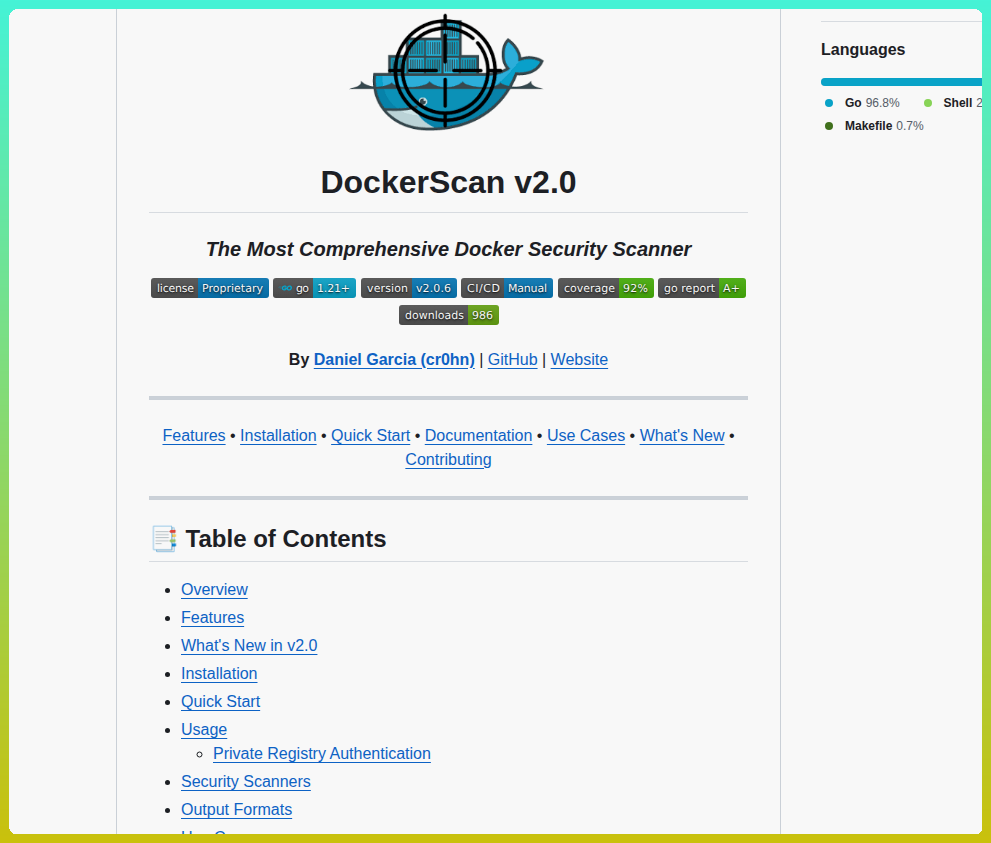The width and height of the screenshot is (991, 843).
Task: Click the dark green Makefile language dot
Action: point(829,126)
